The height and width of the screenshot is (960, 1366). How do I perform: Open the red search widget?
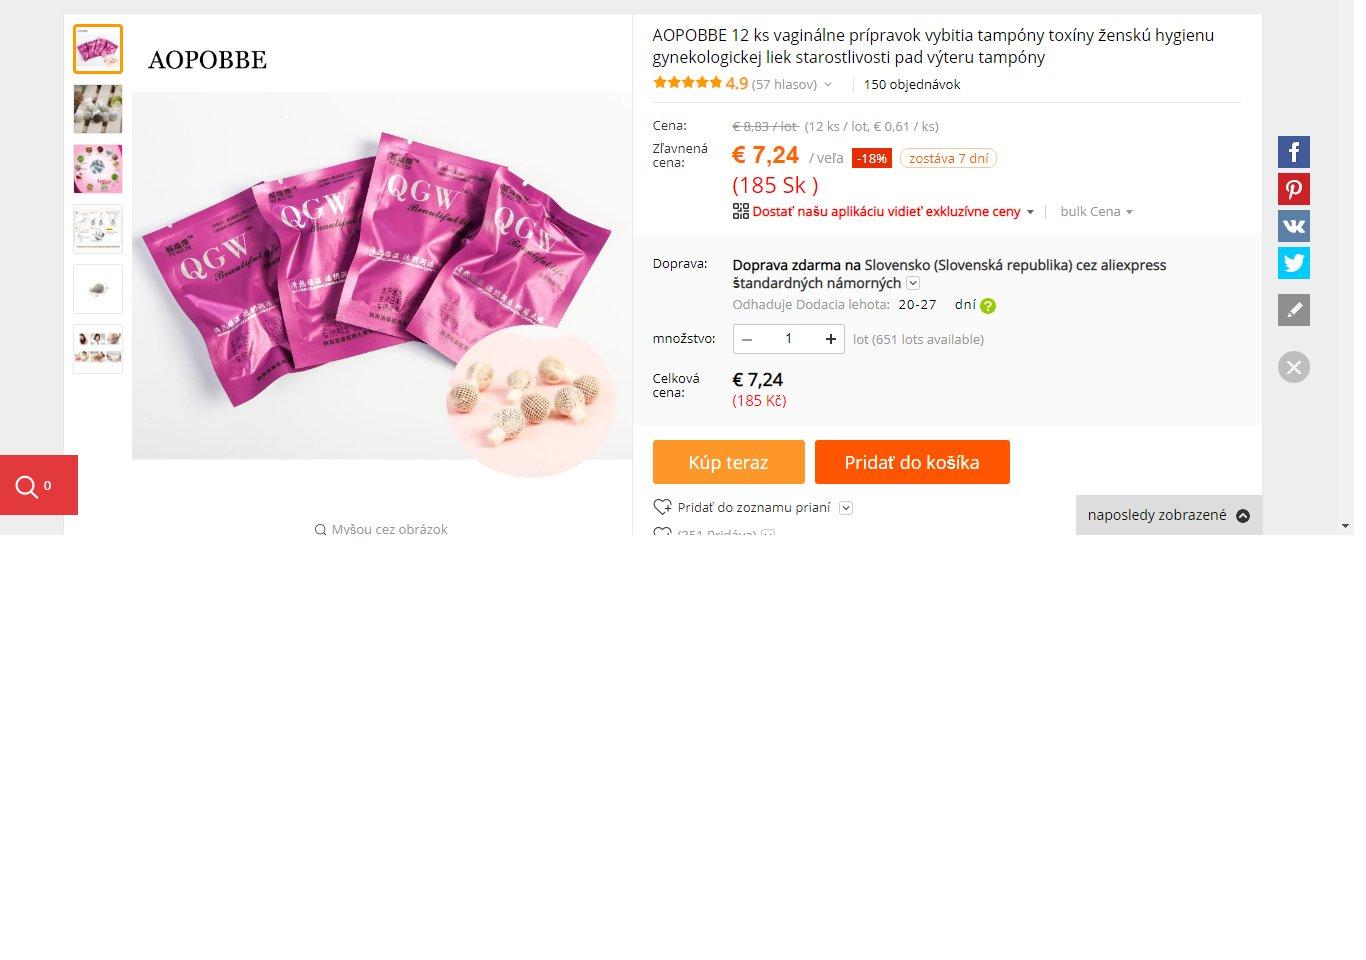tap(38, 486)
